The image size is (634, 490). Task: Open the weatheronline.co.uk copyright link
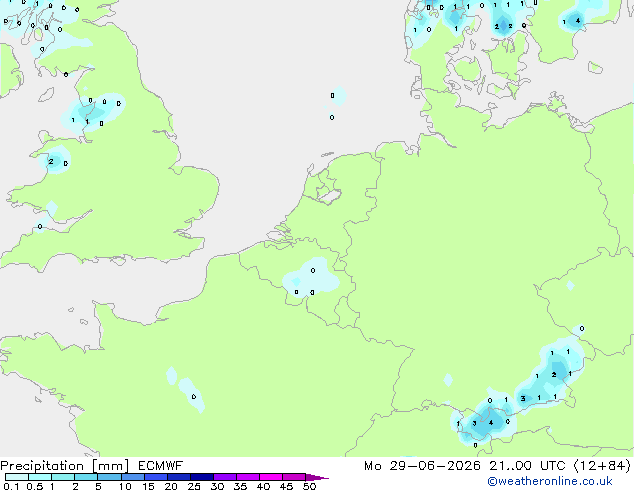coord(549,481)
